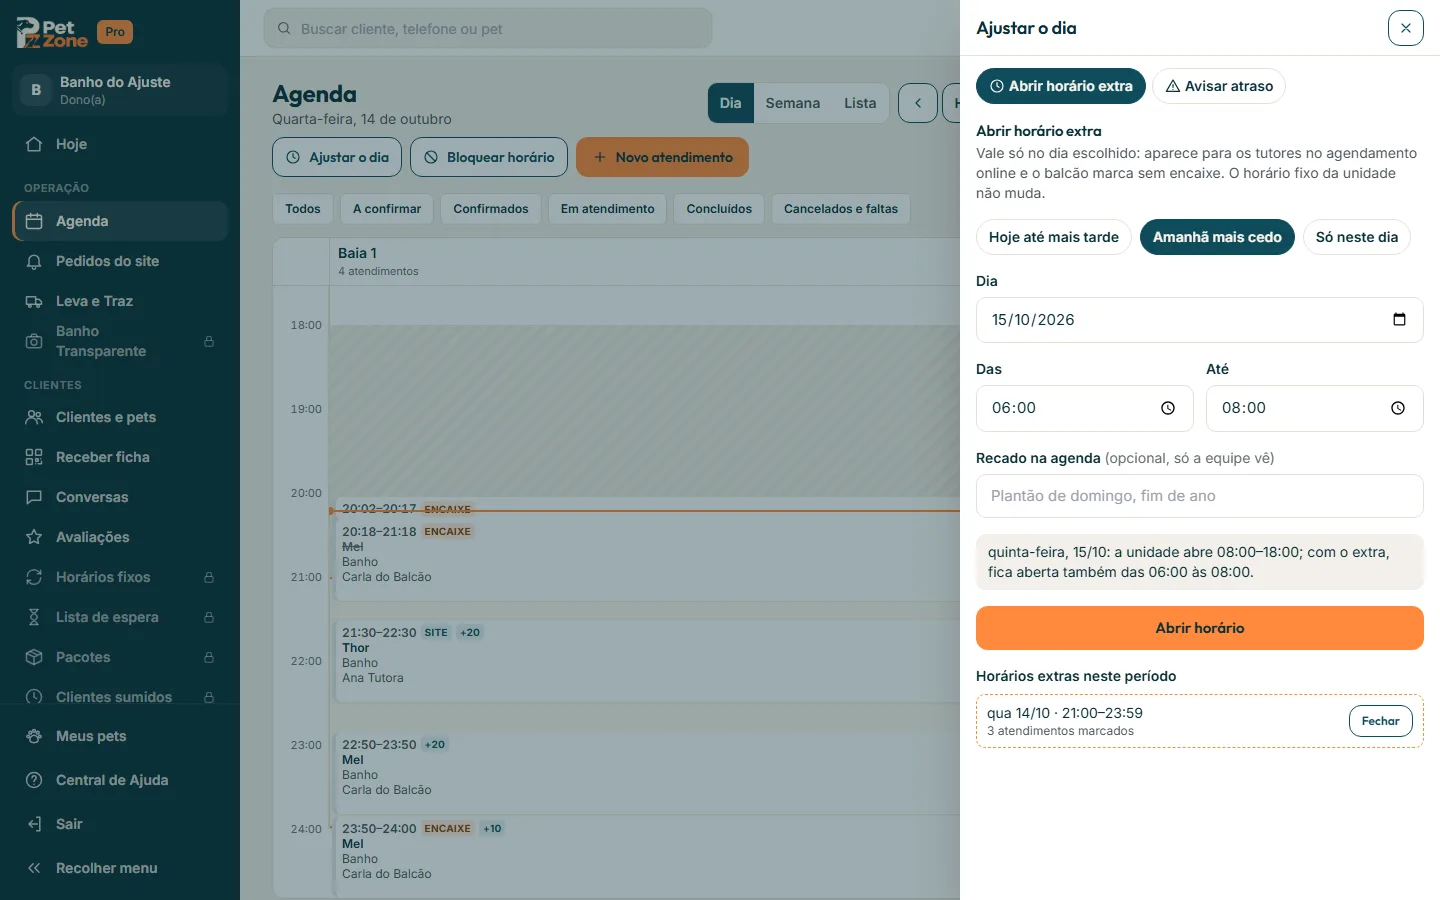Screen dimensions: 1440x900
Task: Click the Bloquear horário button
Action: [489, 157]
